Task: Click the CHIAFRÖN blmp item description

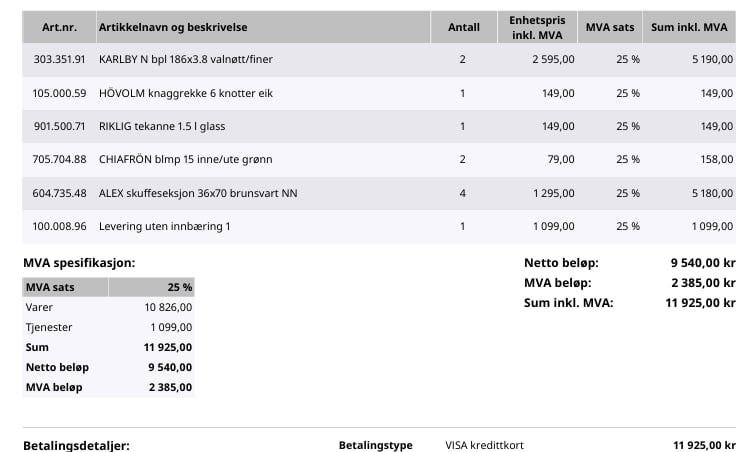Action: (185, 159)
